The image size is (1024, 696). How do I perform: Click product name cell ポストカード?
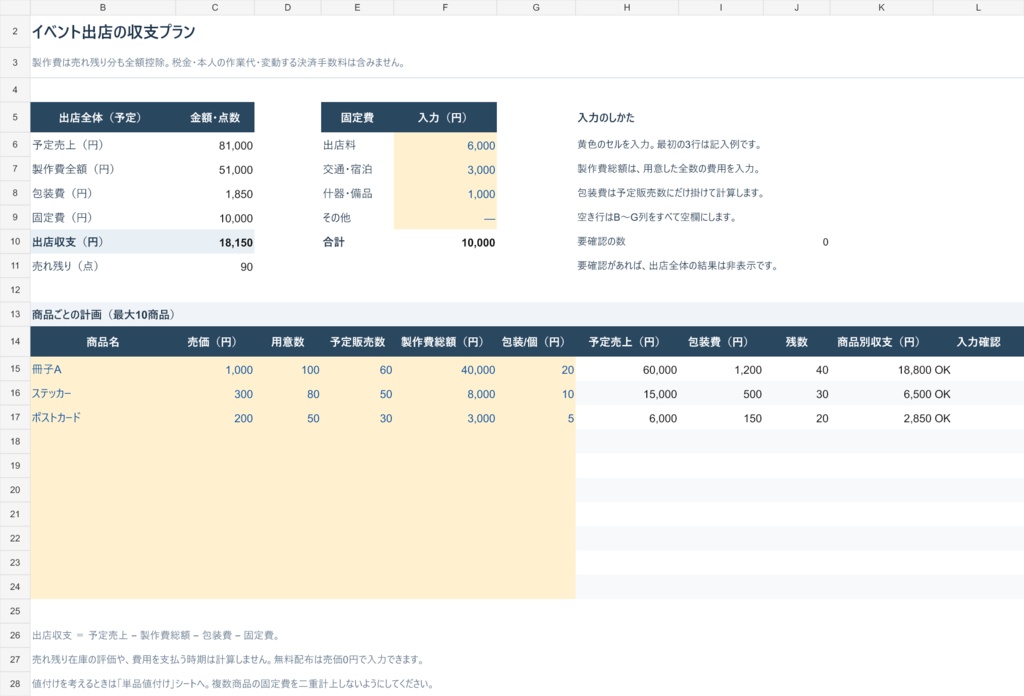103,418
